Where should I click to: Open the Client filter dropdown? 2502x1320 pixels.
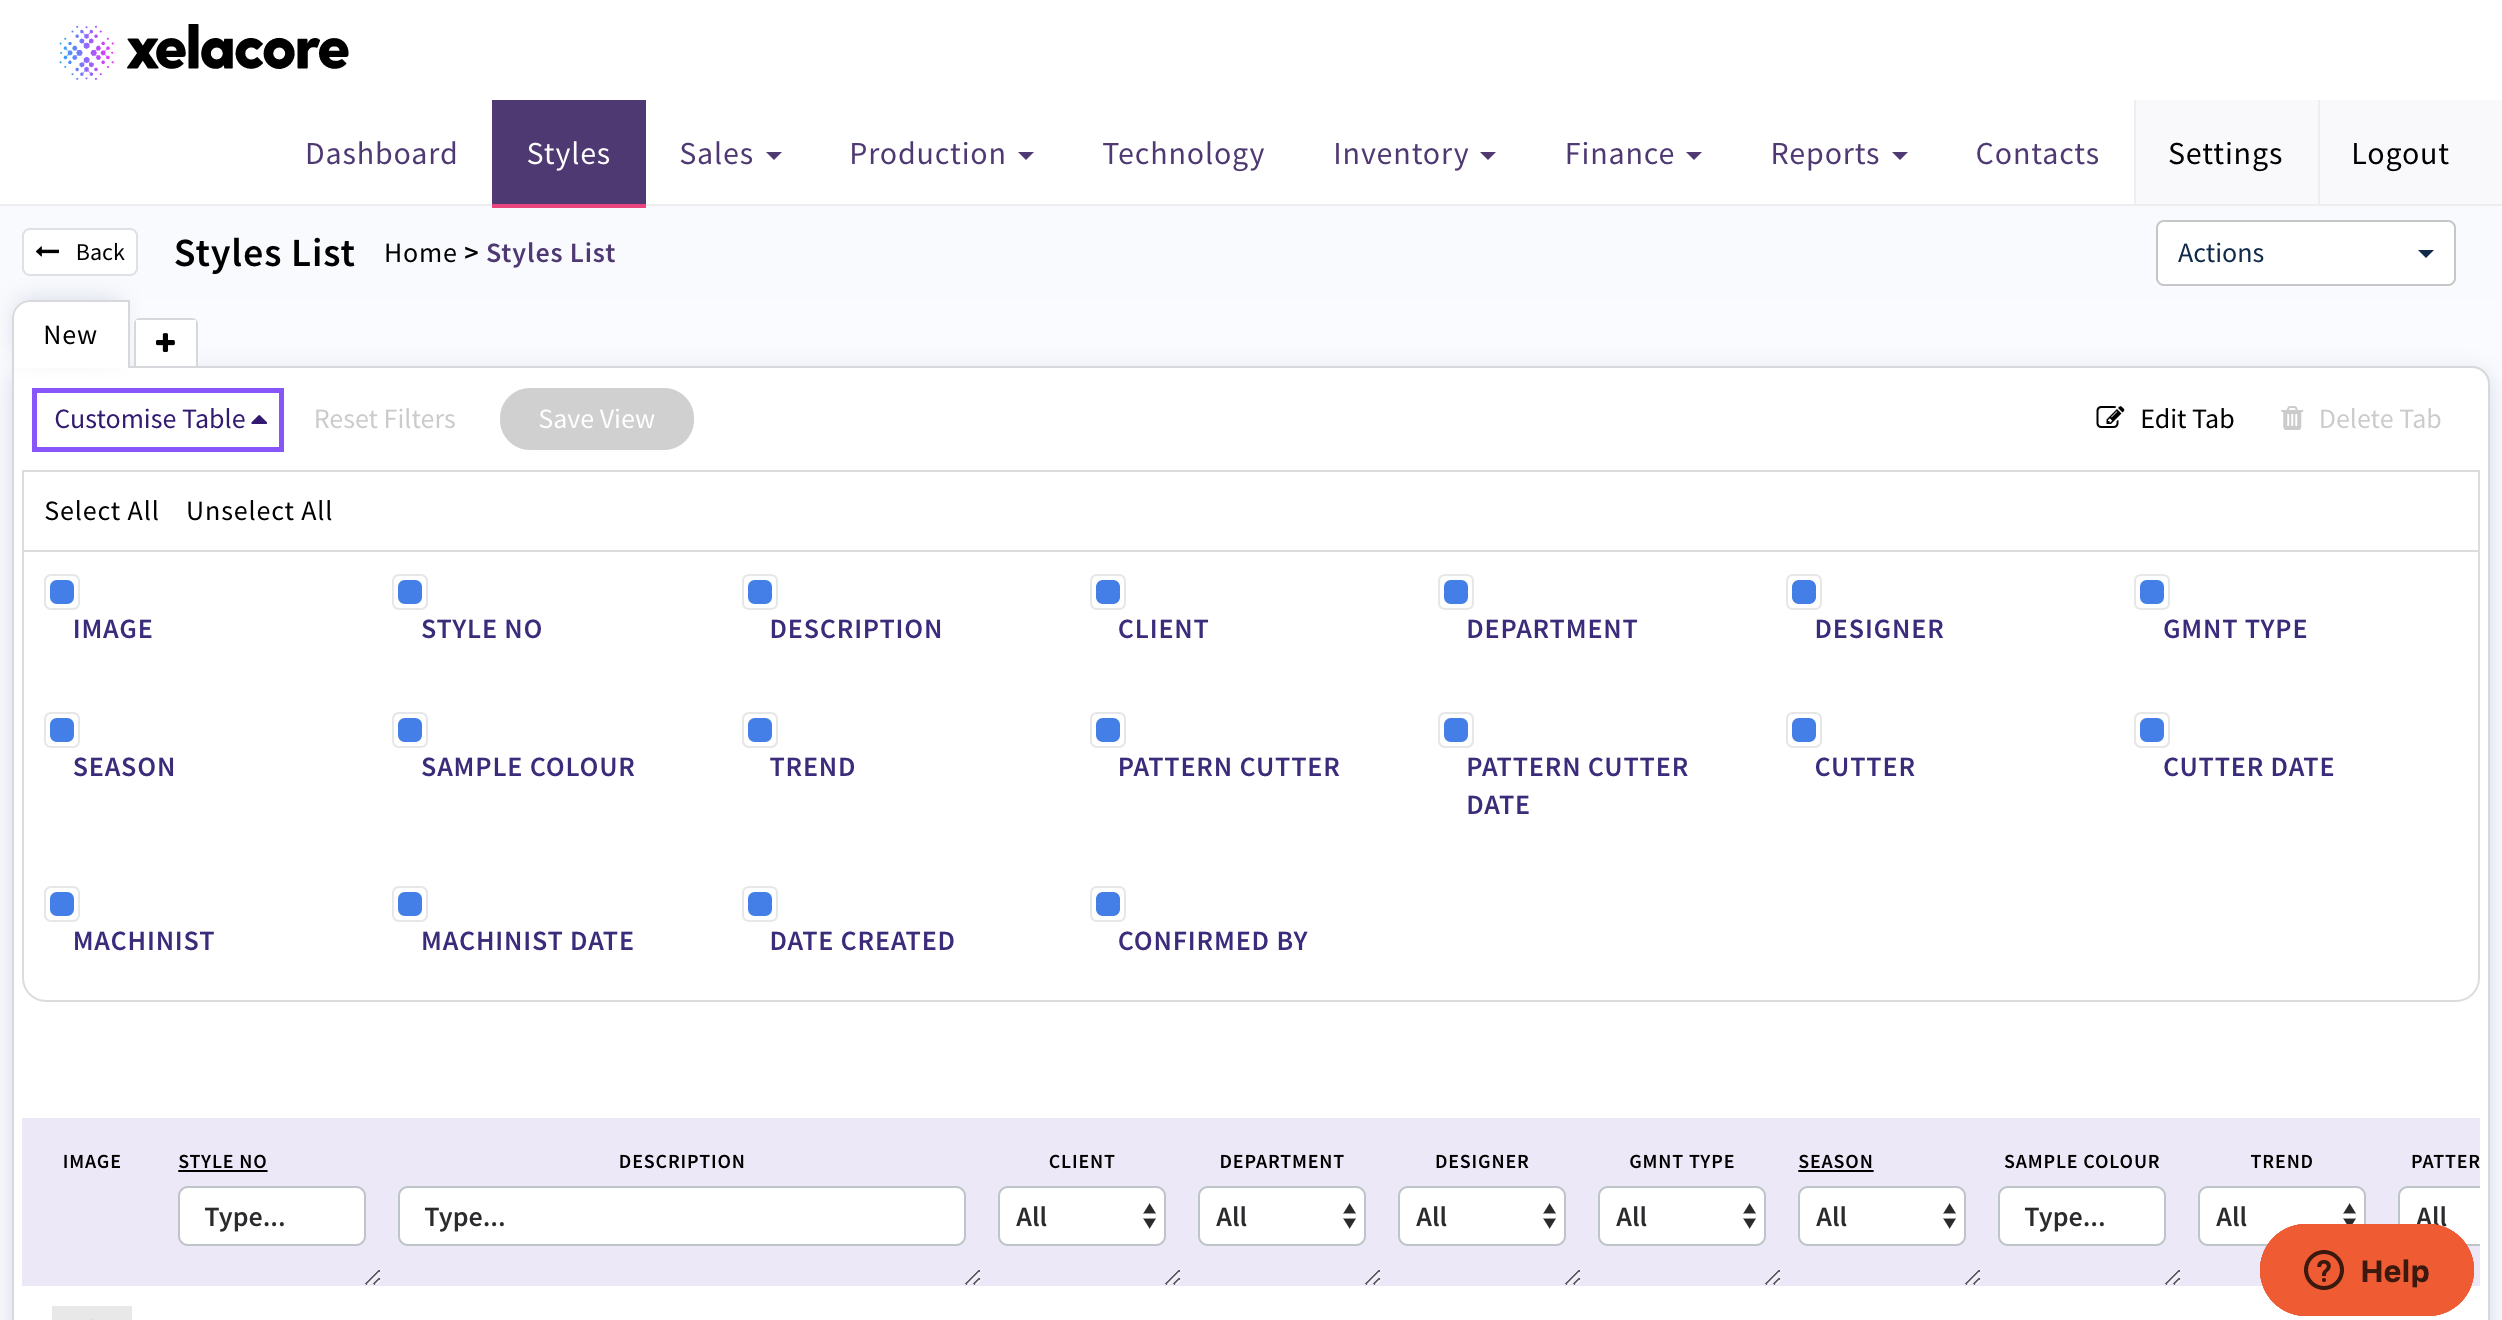coord(1081,1216)
